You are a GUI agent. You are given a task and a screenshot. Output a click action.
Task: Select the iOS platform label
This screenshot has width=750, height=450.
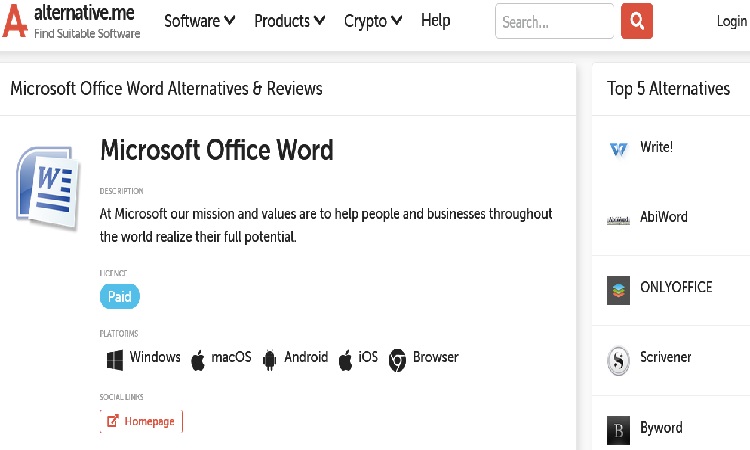coord(368,357)
